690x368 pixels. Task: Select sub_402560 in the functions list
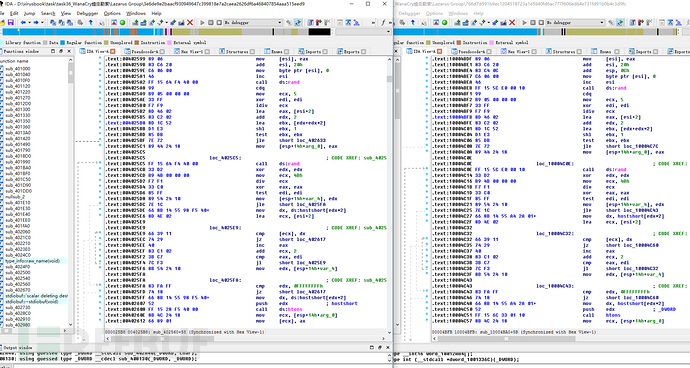tap(18, 284)
